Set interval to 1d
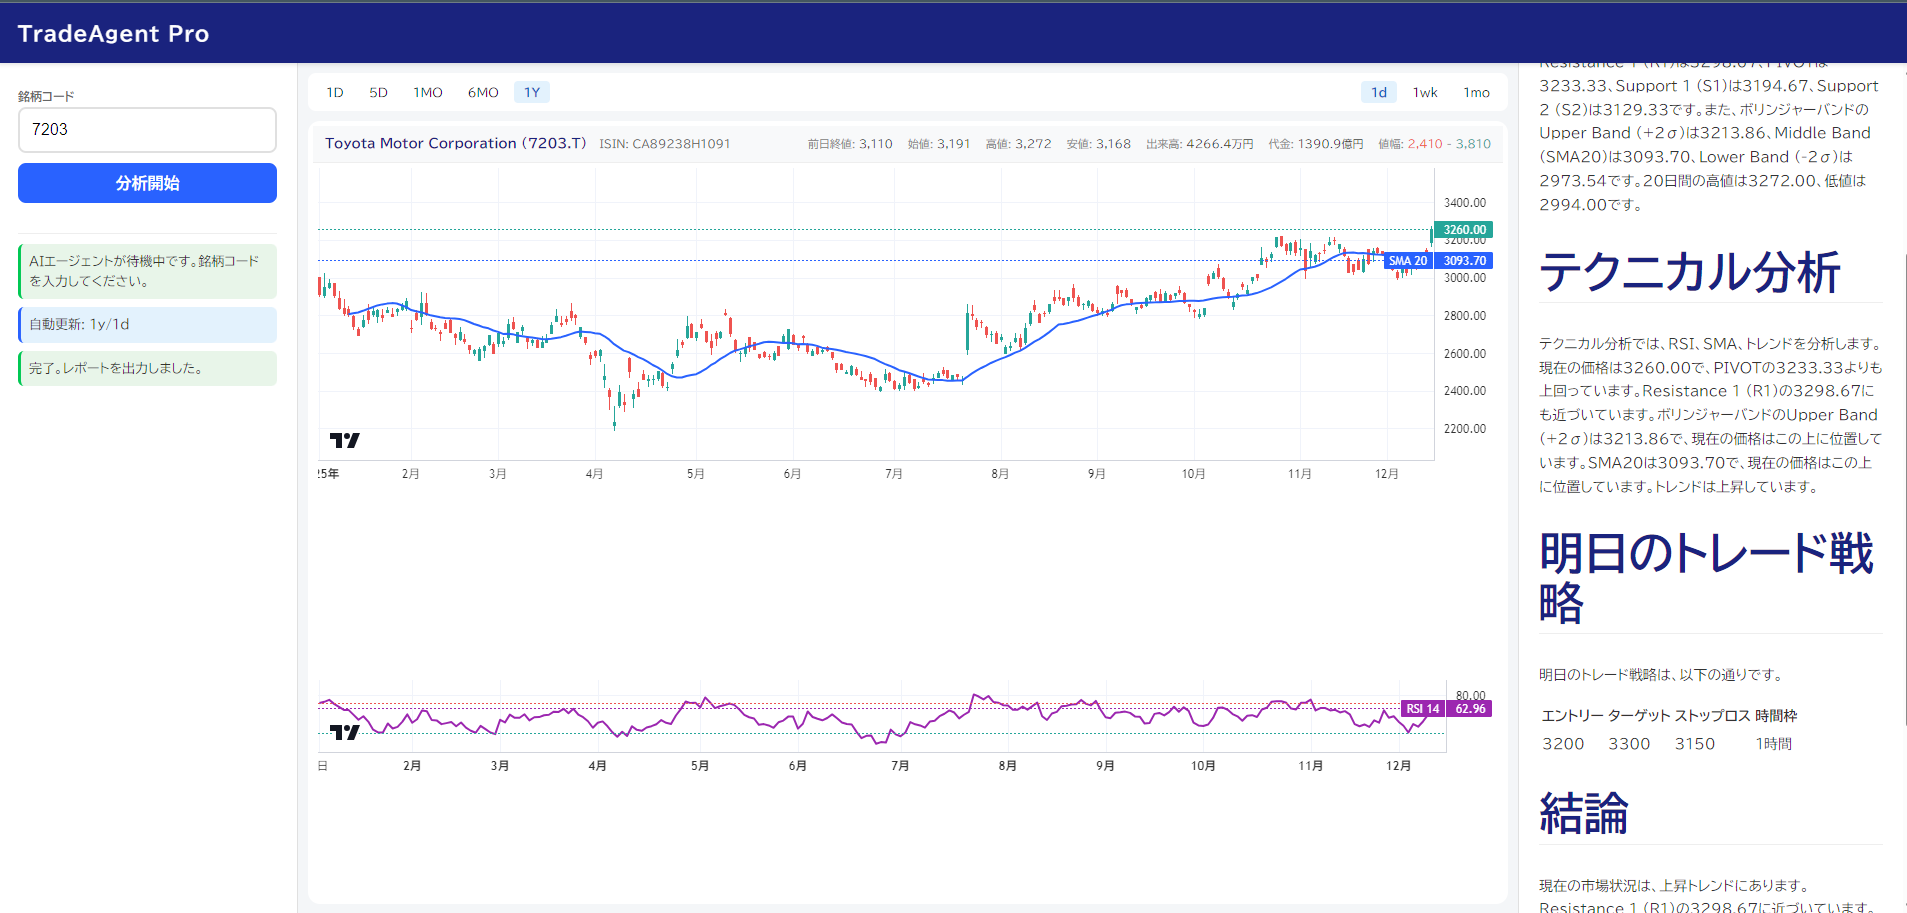The height and width of the screenshot is (913, 1907). click(x=1379, y=93)
